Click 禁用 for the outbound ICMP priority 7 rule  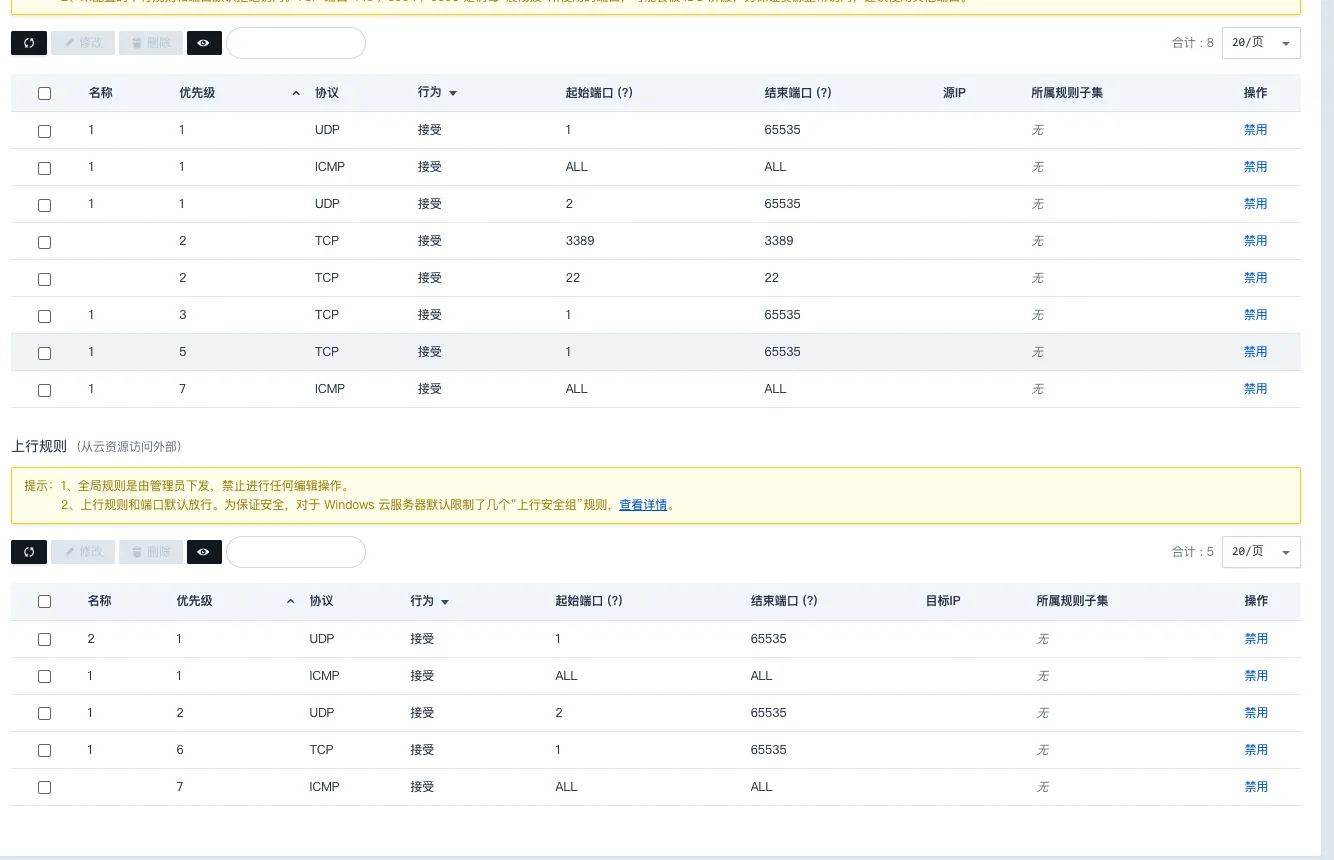1255,787
